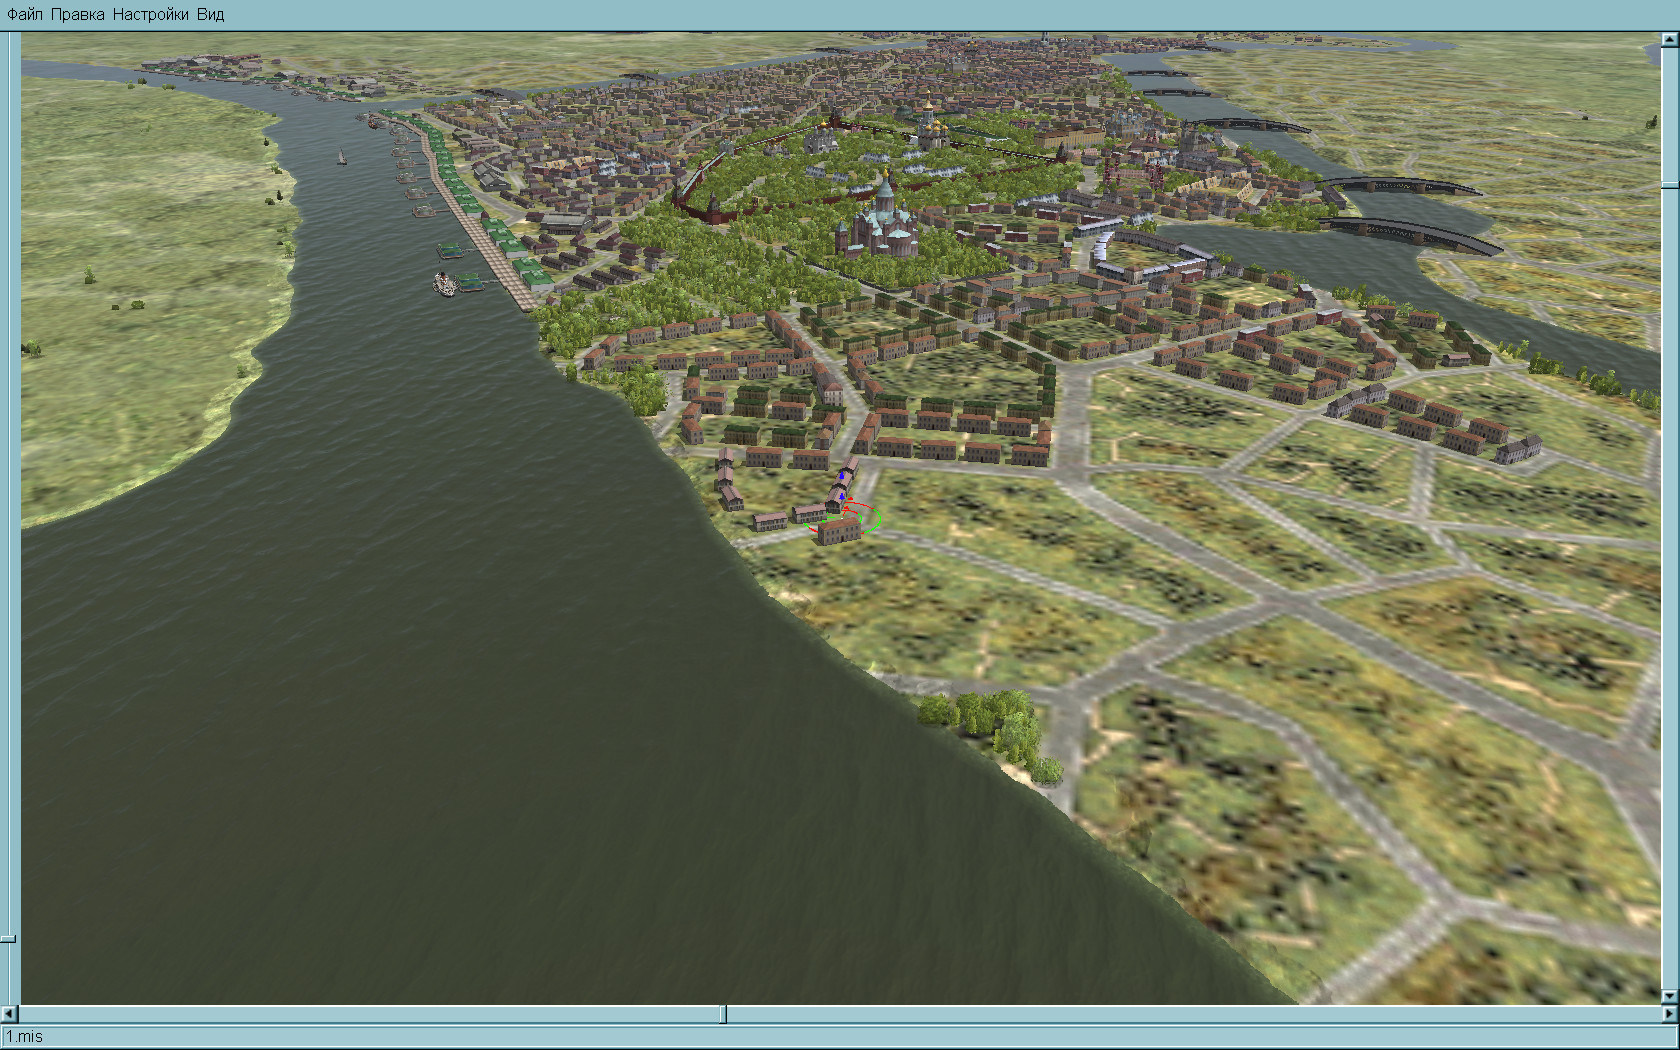1680x1050 pixels.
Task: Open the Правка menu
Action: (77, 15)
